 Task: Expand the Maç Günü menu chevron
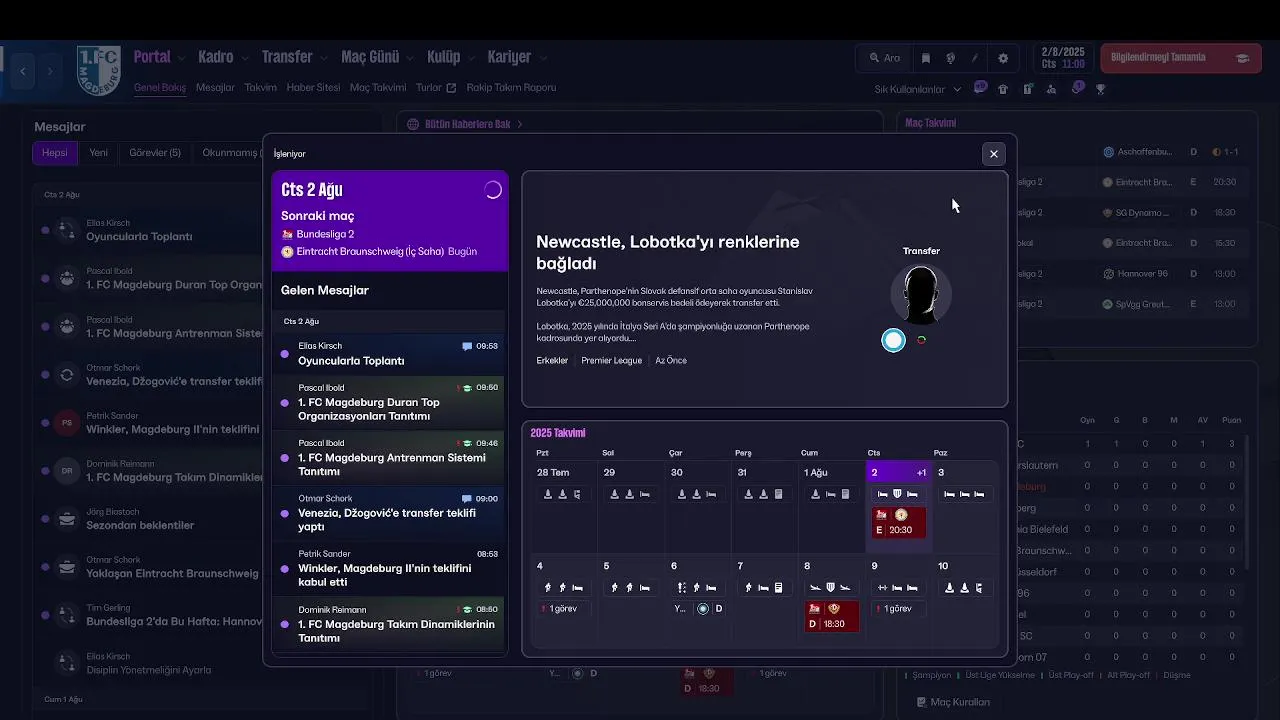pos(408,58)
